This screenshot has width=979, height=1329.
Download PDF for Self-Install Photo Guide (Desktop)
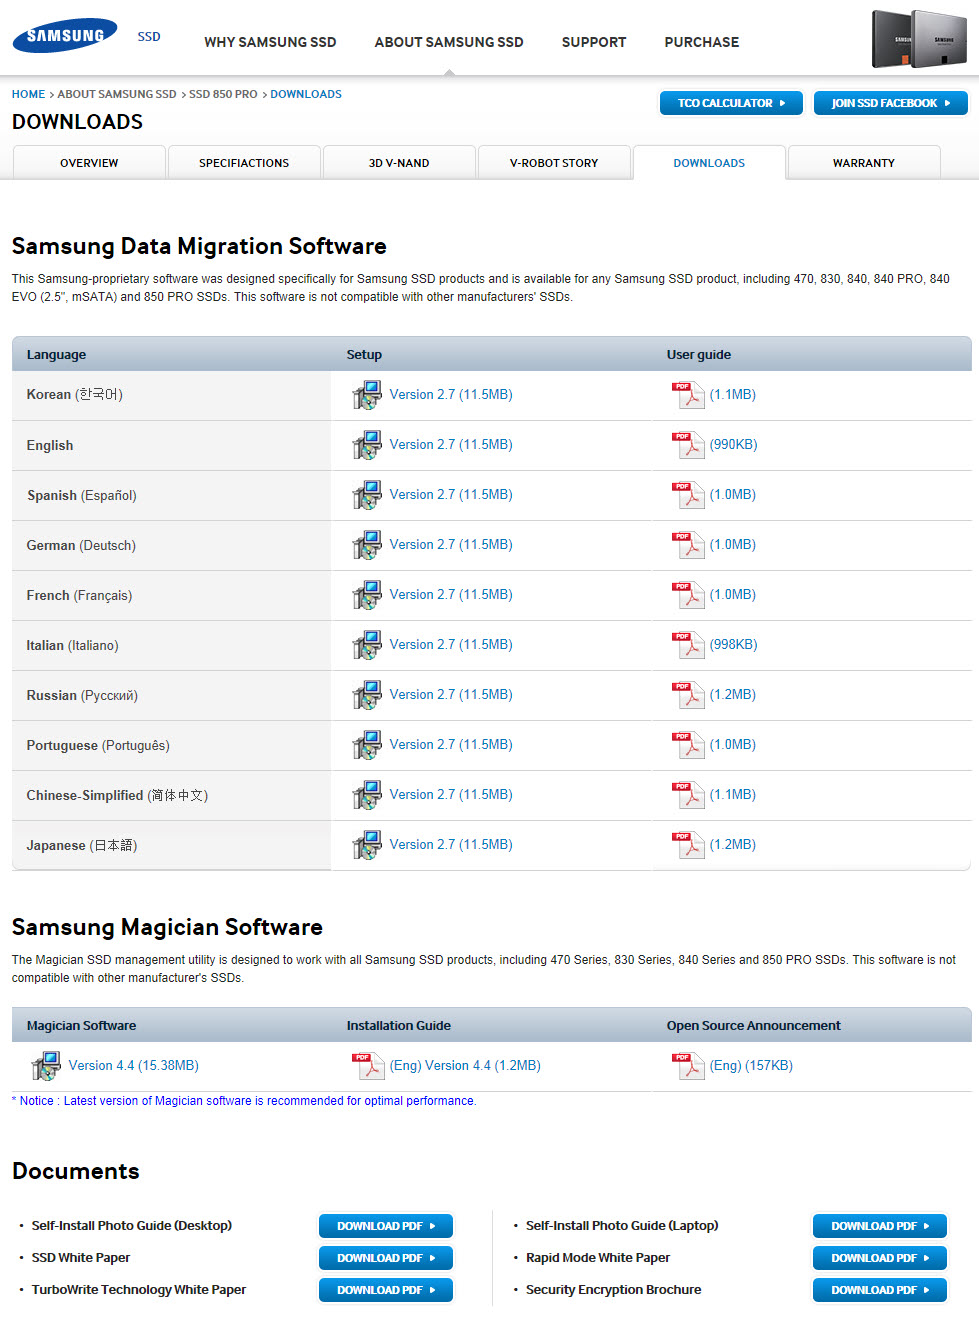pos(386,1226)
